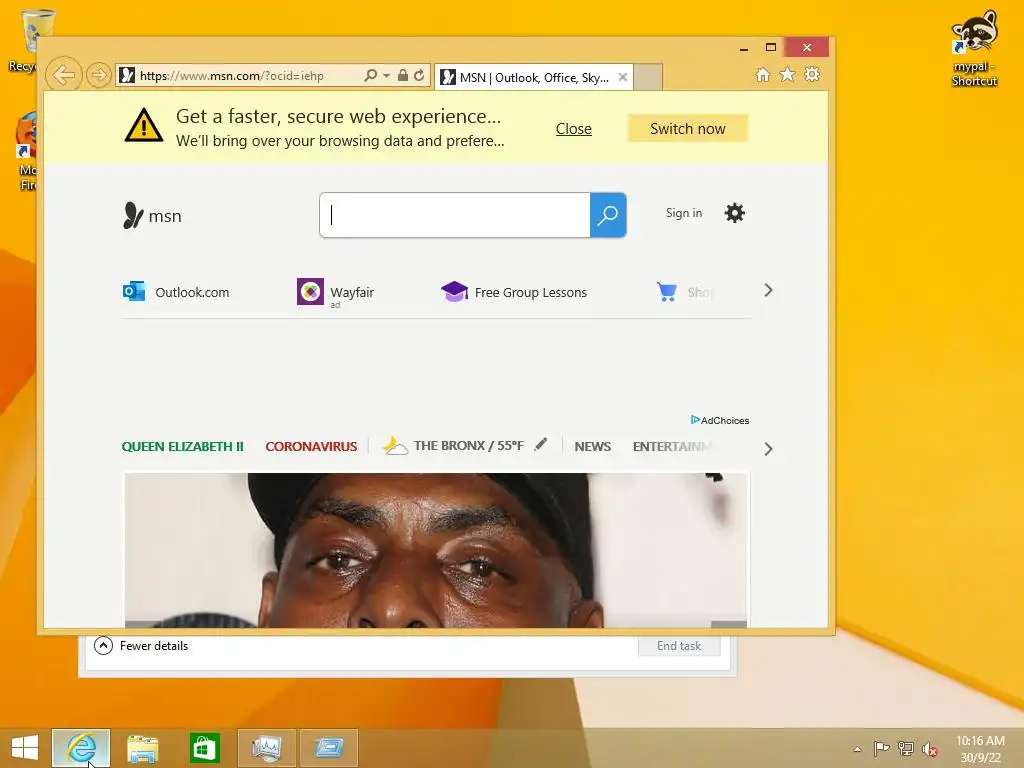Open the featured news story image
The image size is (1024, 768).
(x=436, y=550)
